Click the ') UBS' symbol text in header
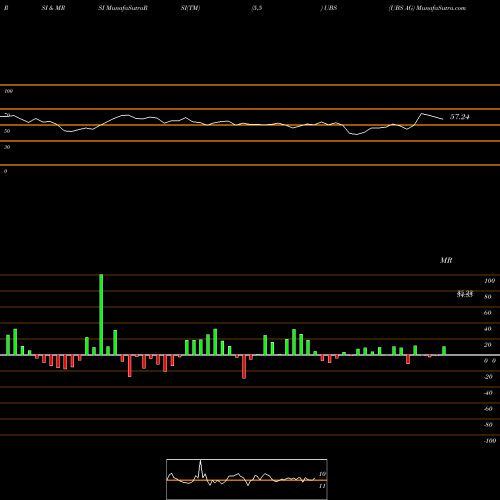Viewport: 500px width, 500px height. pyautogui.click(x=329, y=8)
